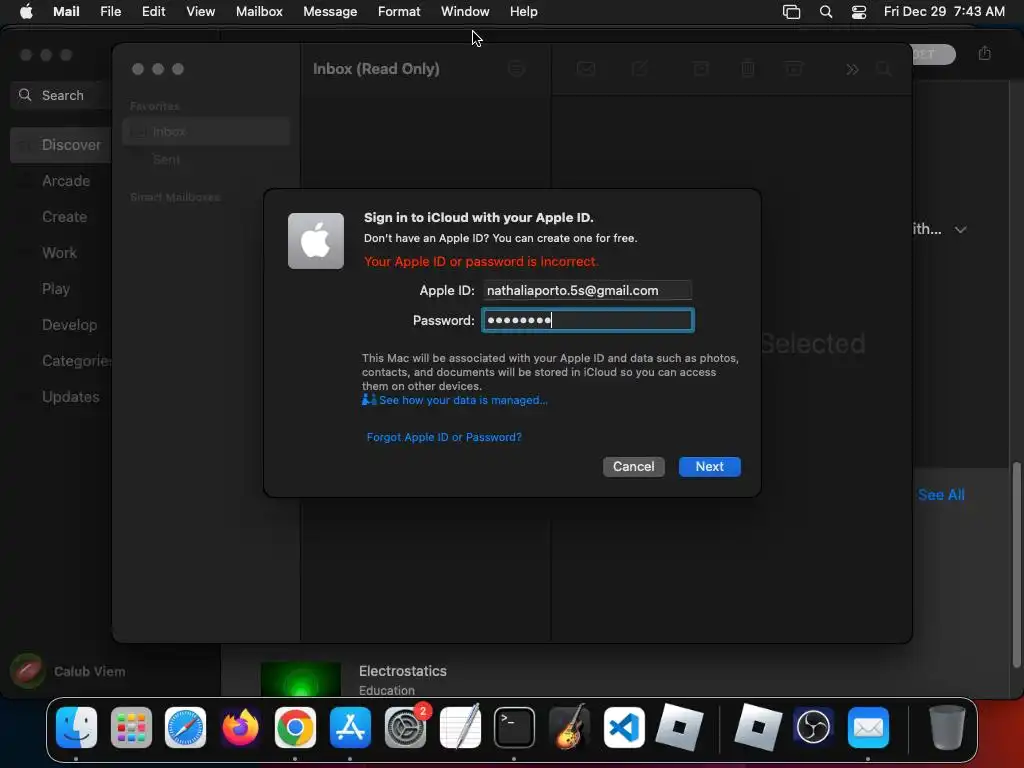Click the window-stack icon in menu bar

792,12
